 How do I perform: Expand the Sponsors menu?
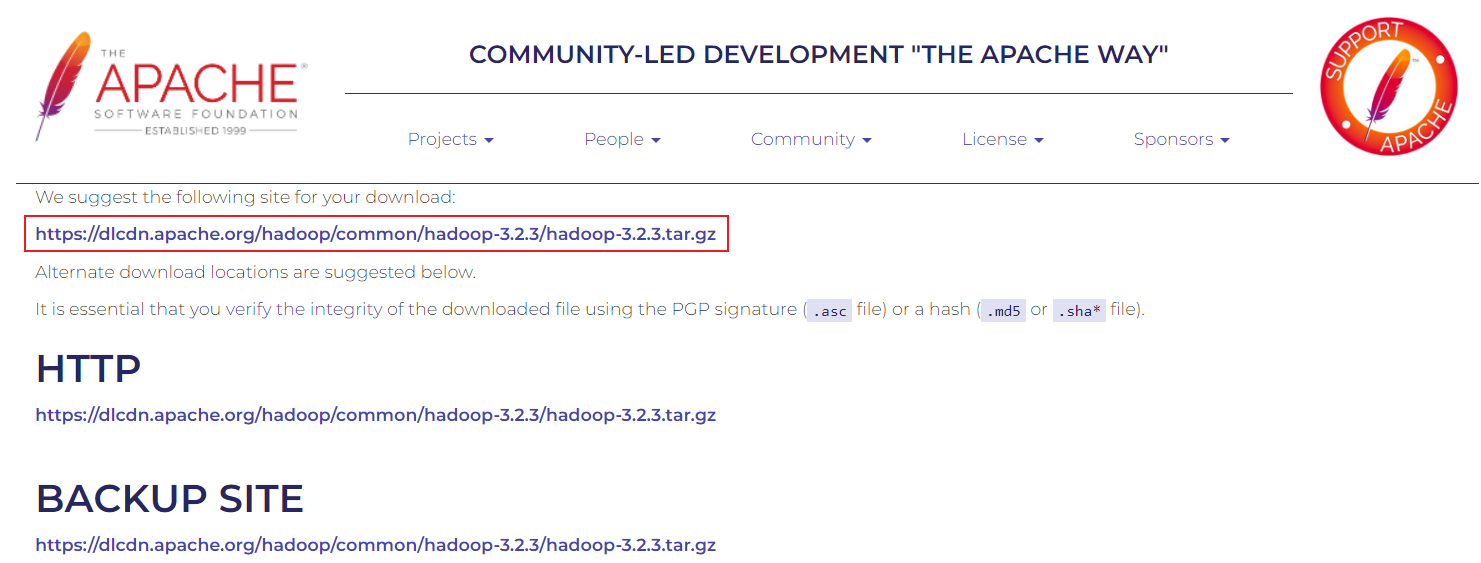pos(1182,139)
